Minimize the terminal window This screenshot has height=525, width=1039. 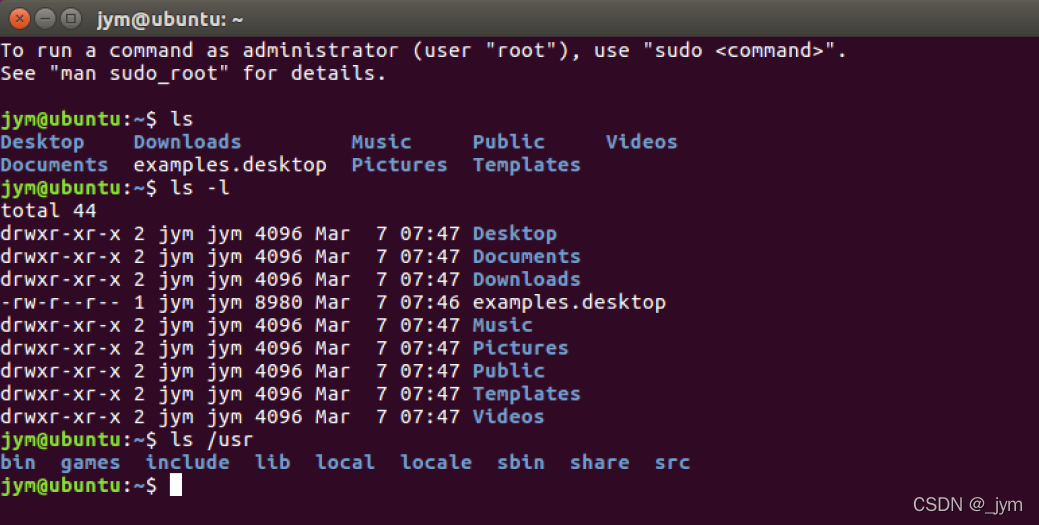(x=45, y=19)
